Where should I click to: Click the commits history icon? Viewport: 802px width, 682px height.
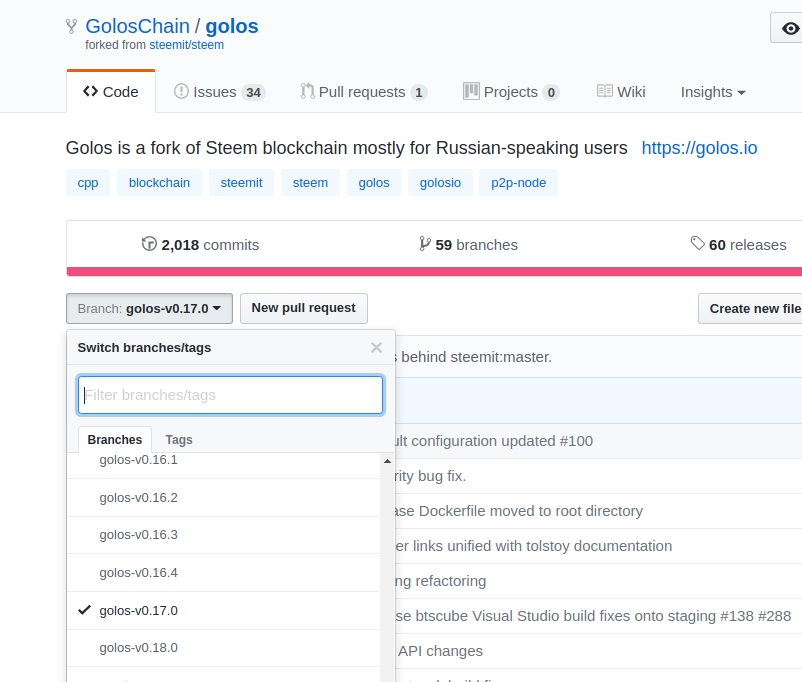pos(150,244)
